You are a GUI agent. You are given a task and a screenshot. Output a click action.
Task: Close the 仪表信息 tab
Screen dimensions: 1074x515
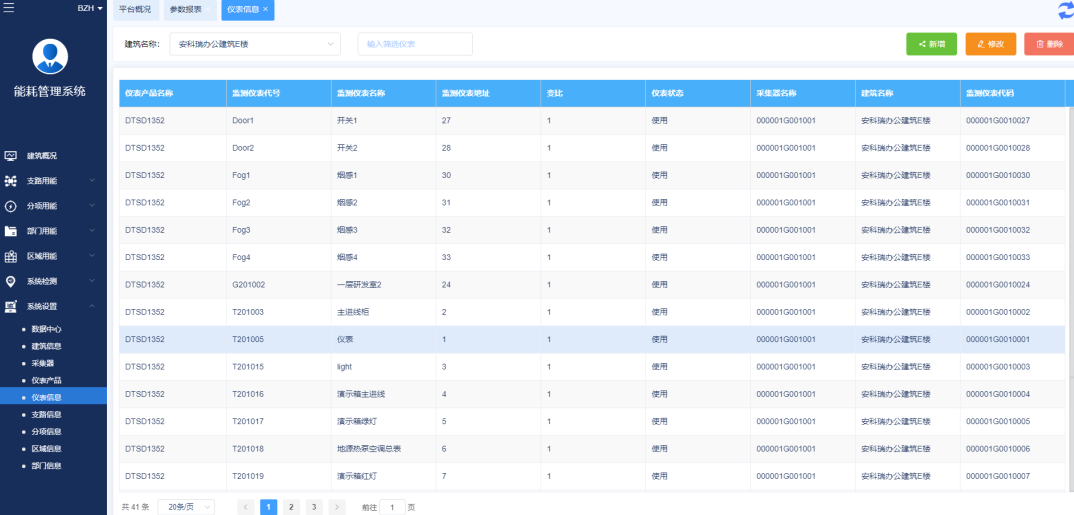point(265,9)
